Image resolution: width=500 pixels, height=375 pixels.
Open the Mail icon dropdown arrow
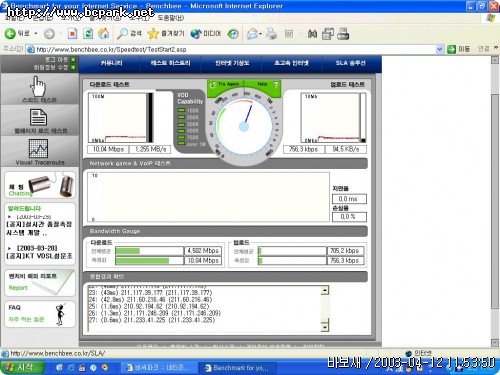pyautogui.click(x=260, y=34)
